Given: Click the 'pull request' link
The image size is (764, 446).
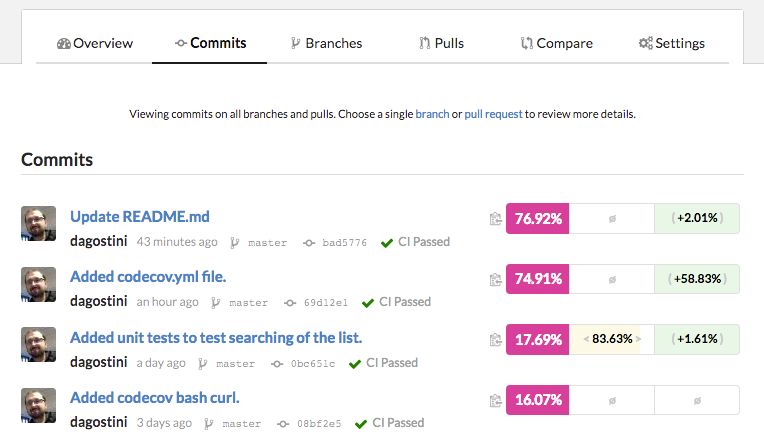Looking at the screenshot, I should click(x=493, y=114).
